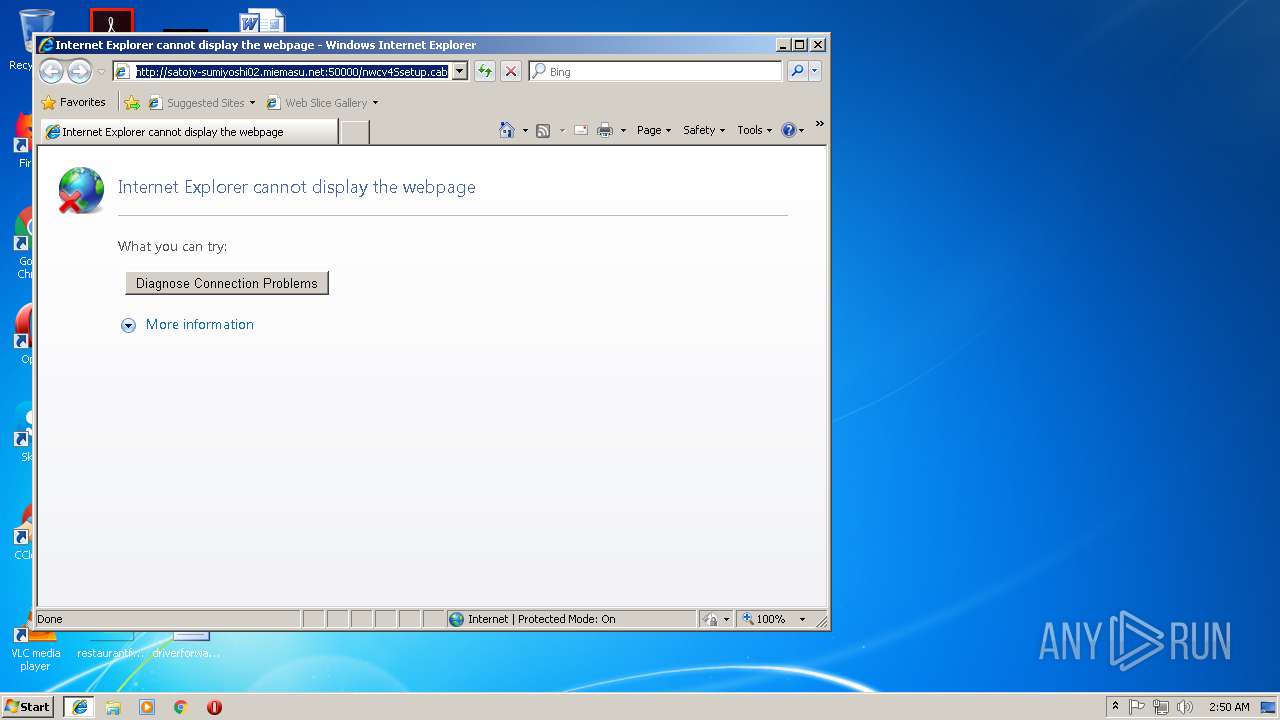Viewport: 1280px width, 720px height.
Task: Click the 'Done' status bar text
Action: 50,619
